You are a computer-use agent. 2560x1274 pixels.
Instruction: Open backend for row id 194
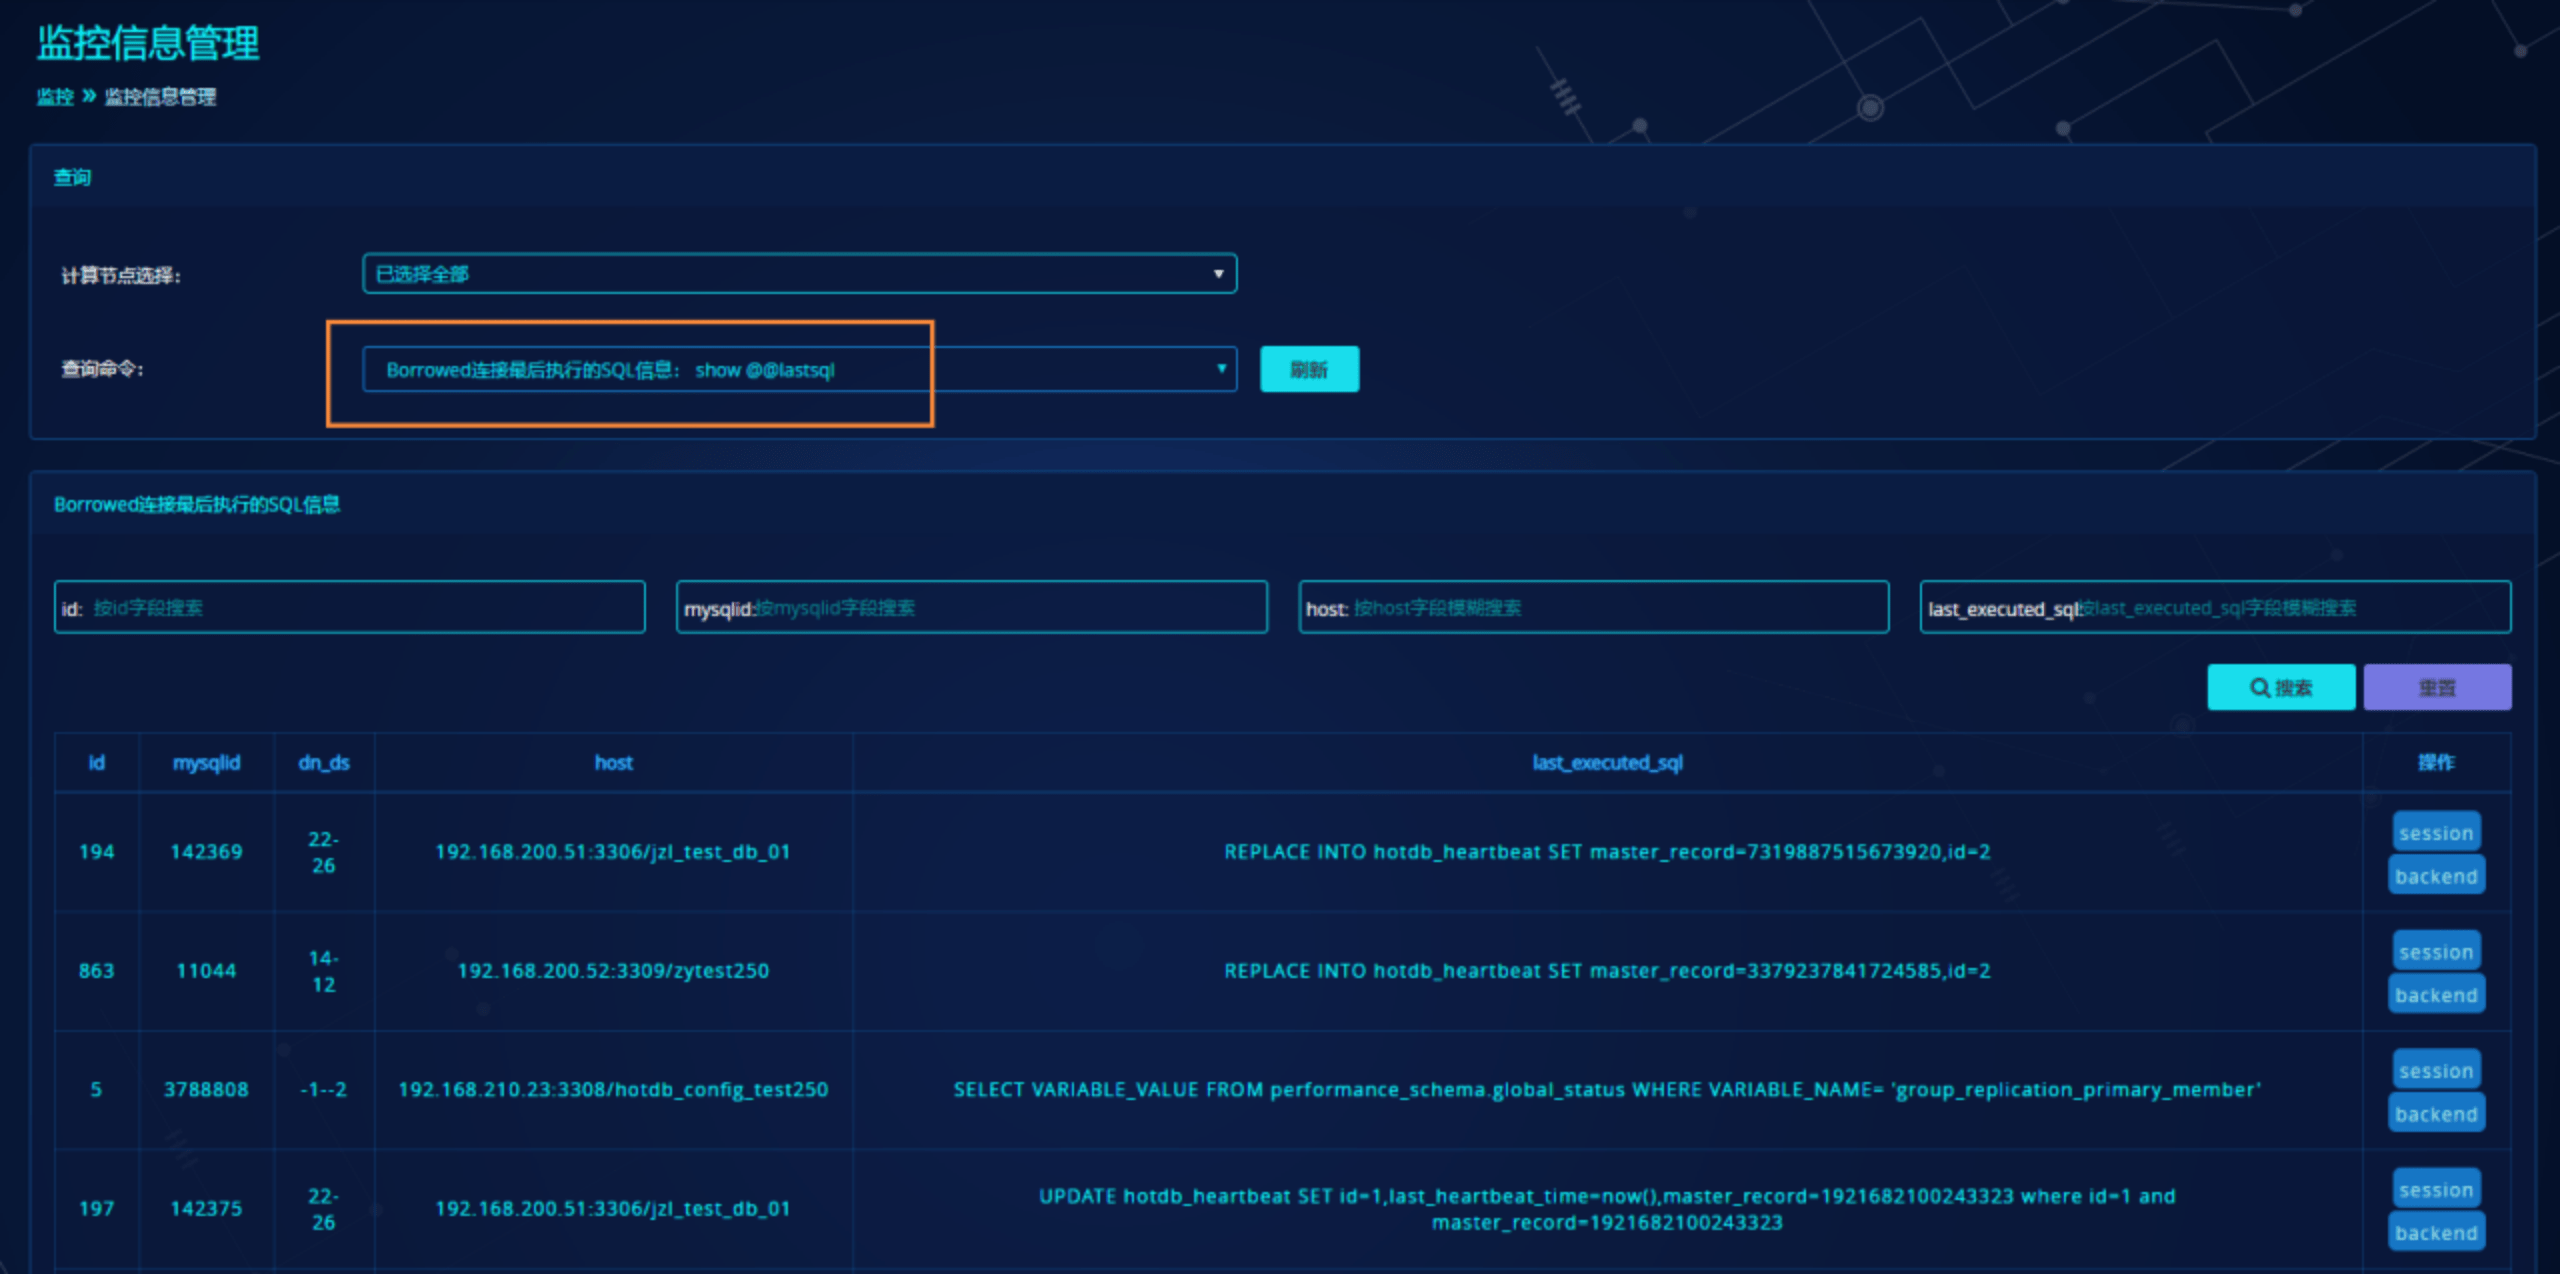point(2435,876)
